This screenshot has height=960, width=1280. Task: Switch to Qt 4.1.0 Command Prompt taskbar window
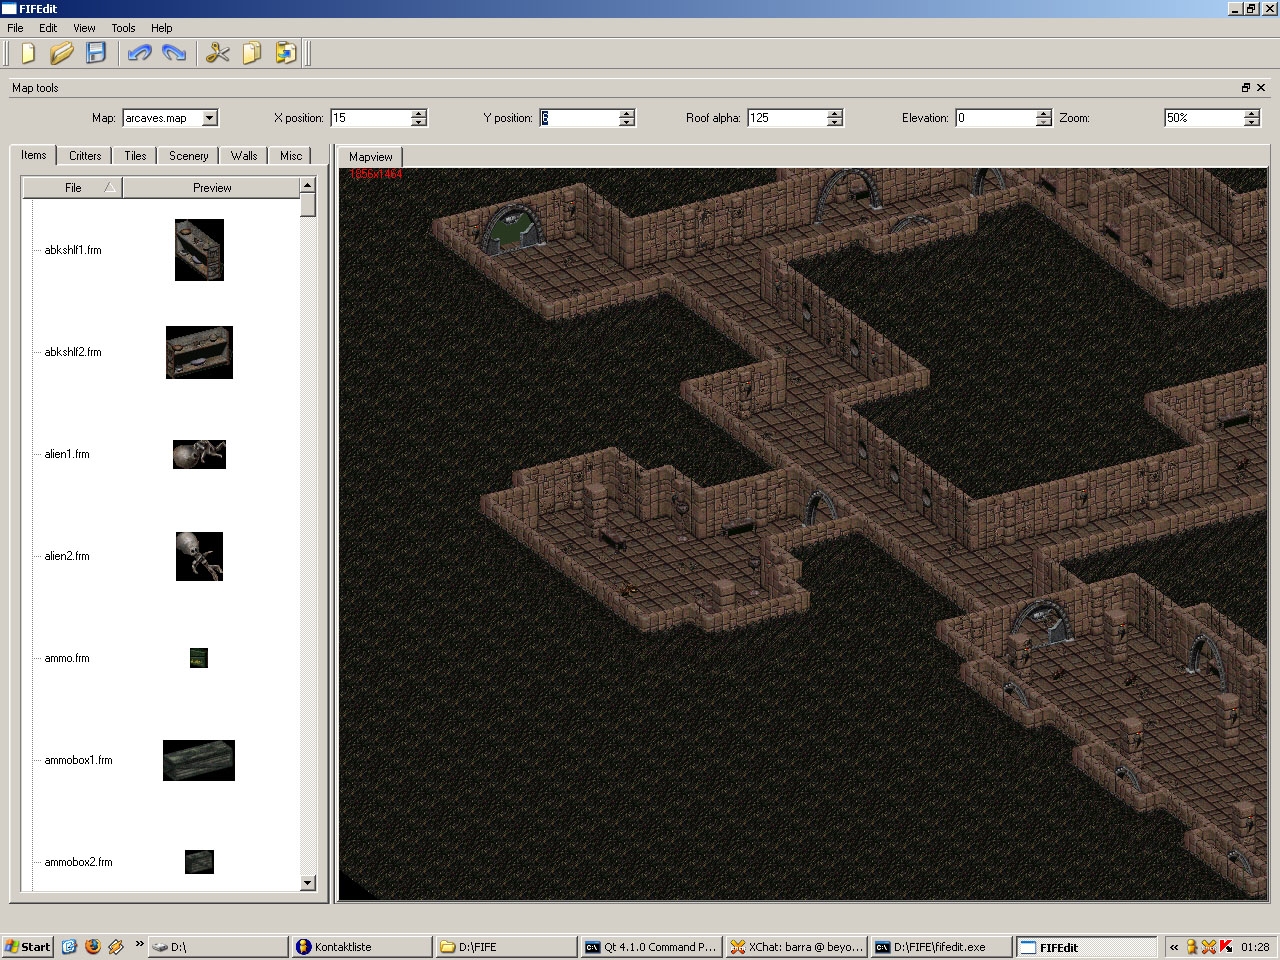(x=651, y=947)
